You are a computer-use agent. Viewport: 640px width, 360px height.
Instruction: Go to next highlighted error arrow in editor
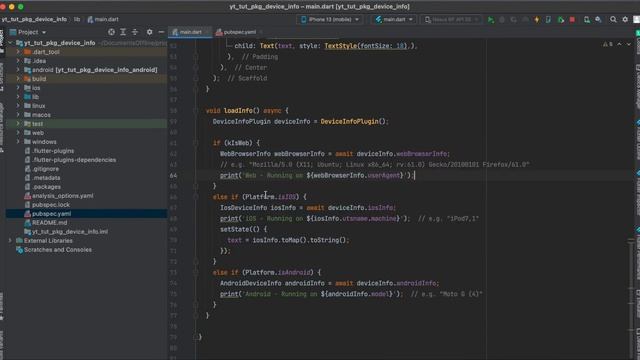coord(629,44)
